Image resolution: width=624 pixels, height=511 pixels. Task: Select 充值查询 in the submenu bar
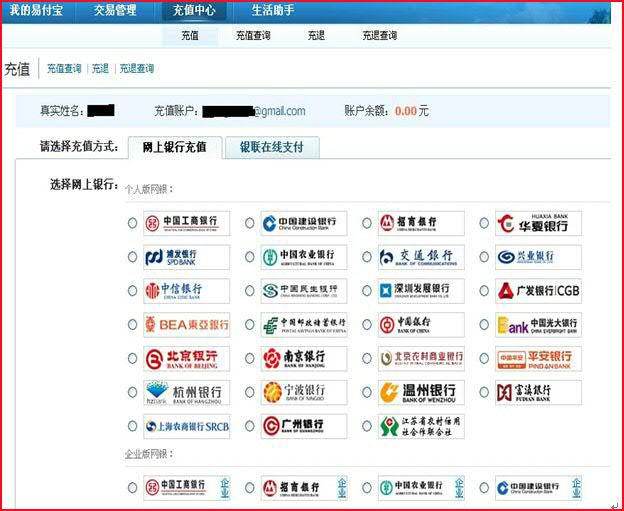[253, 36]
